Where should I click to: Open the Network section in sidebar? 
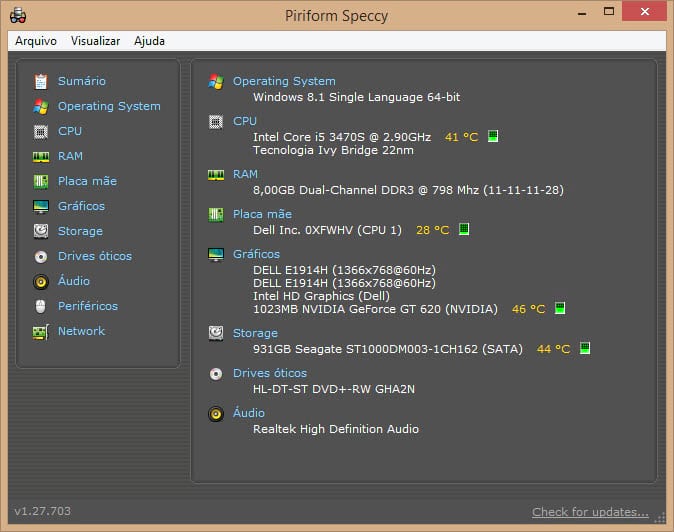point(81,331)
